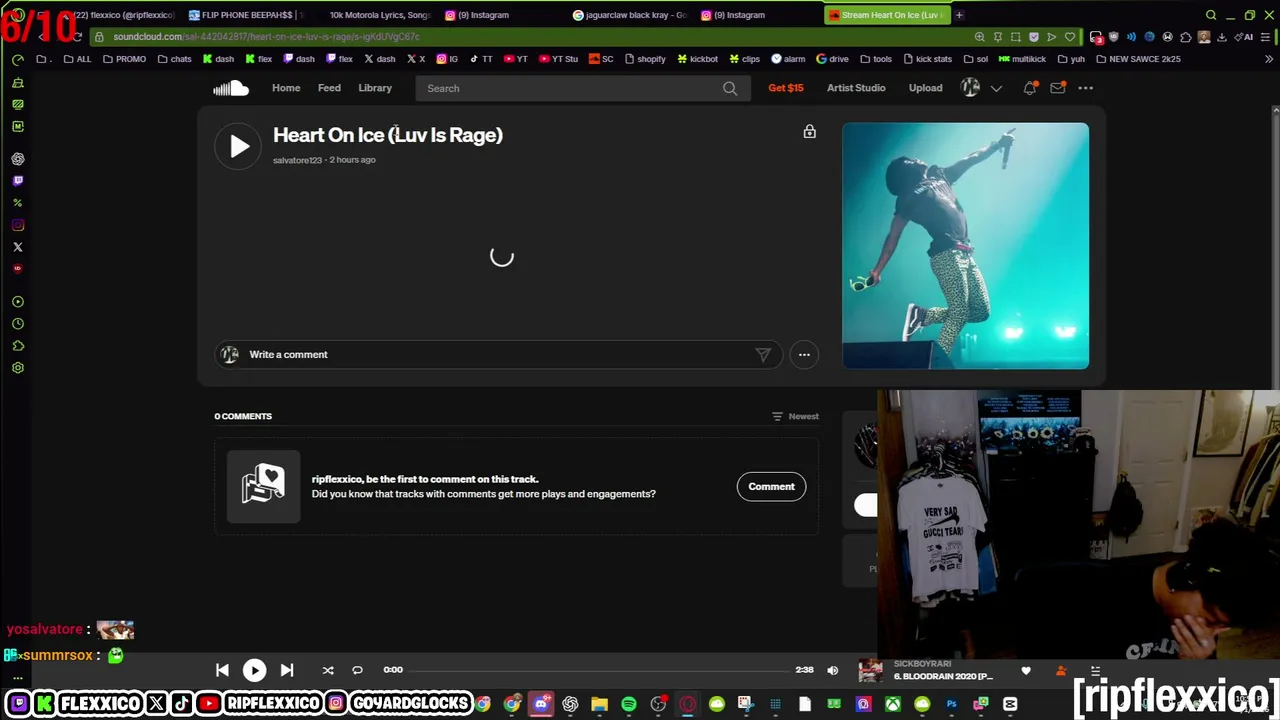This screenshot has width=1280, height=720.
Task: Open salvatore123 artist profile link
Action: pyautogui.click(x=297, y=160)
